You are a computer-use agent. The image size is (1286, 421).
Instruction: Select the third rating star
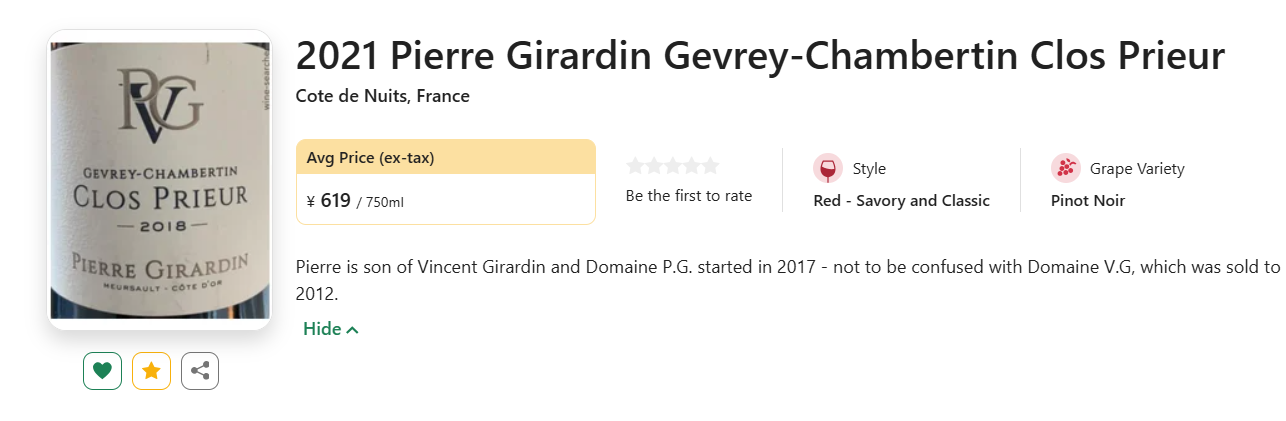click(x=673, y=166)
